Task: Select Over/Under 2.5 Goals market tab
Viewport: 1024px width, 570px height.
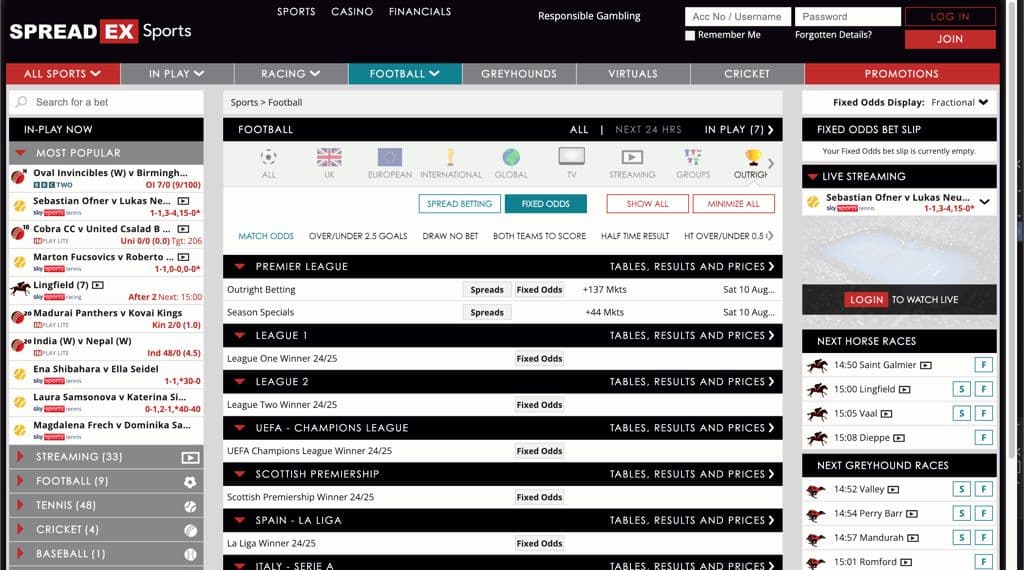Action: (x=358, y=236)
